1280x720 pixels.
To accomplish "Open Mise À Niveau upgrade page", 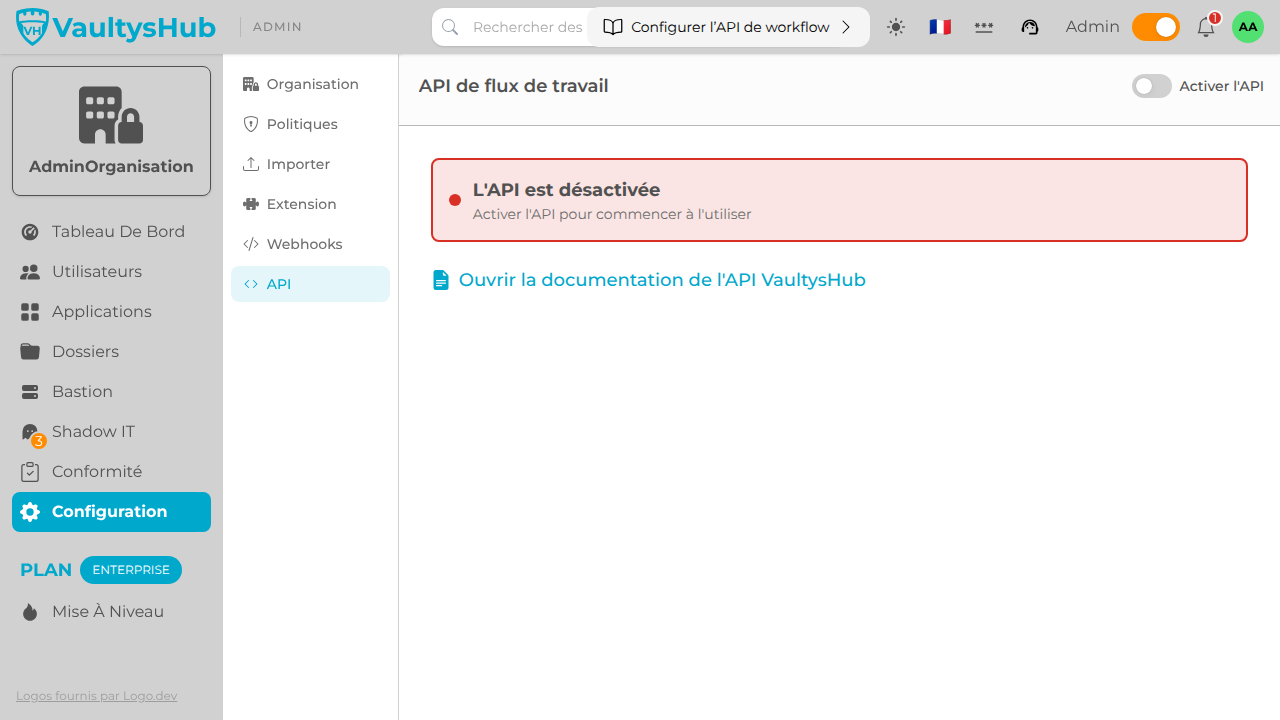I will pos(111,612).
